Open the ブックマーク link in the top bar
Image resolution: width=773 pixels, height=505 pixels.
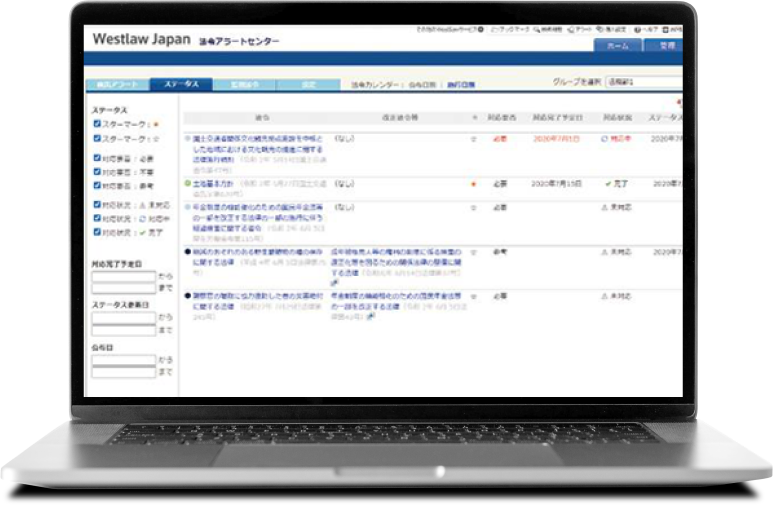pos(510,30)
